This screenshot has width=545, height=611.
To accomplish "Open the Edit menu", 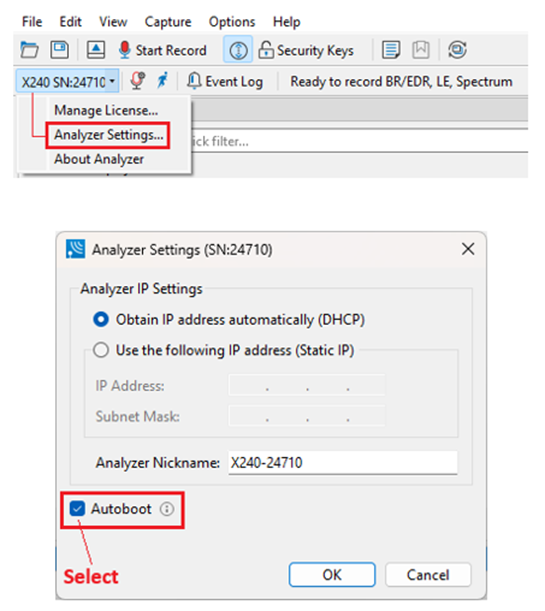I will (70, 22).
